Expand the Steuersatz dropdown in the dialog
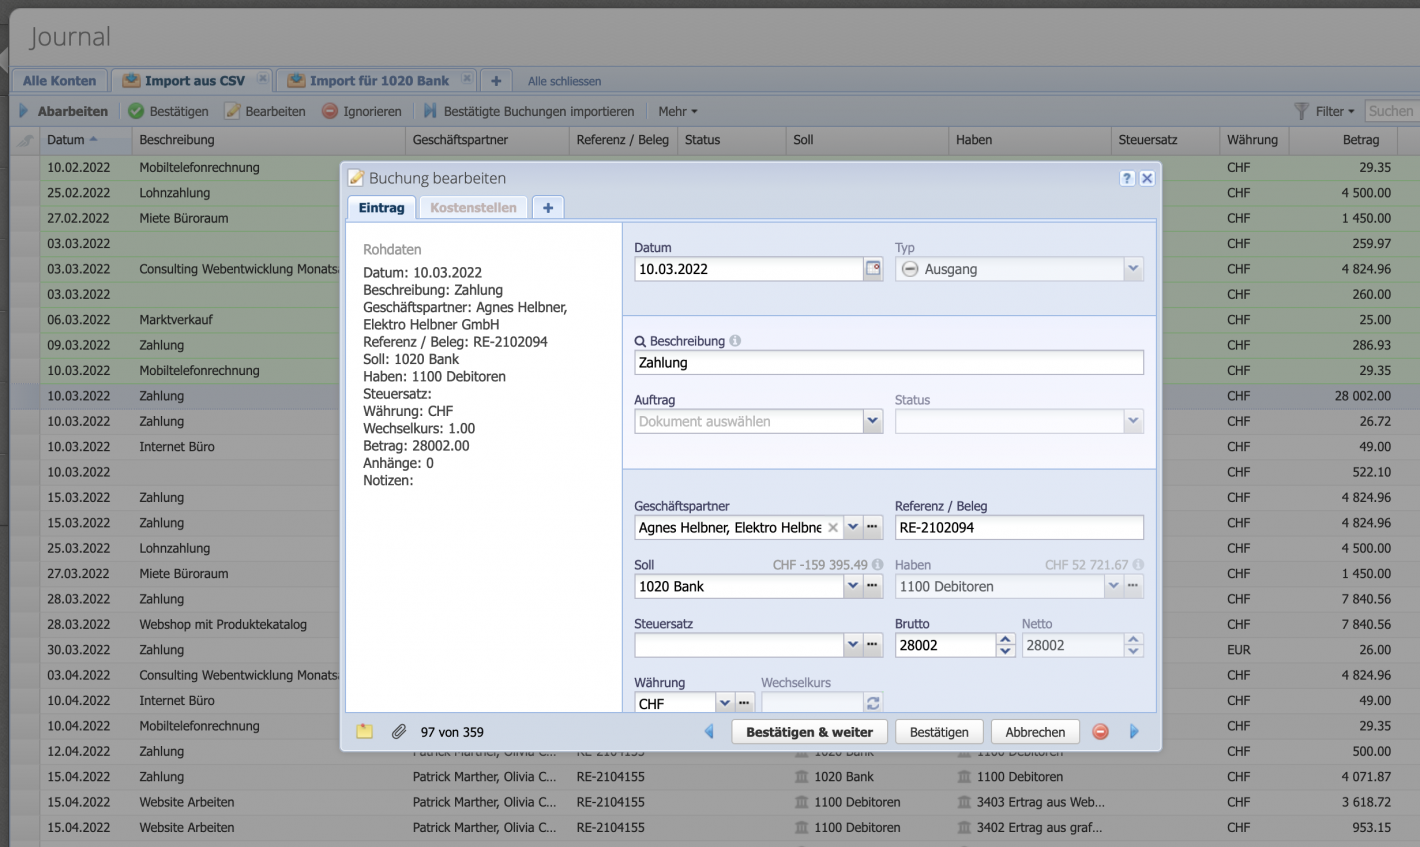Viewport: 1420px width, 847px height. click(852, 645)
